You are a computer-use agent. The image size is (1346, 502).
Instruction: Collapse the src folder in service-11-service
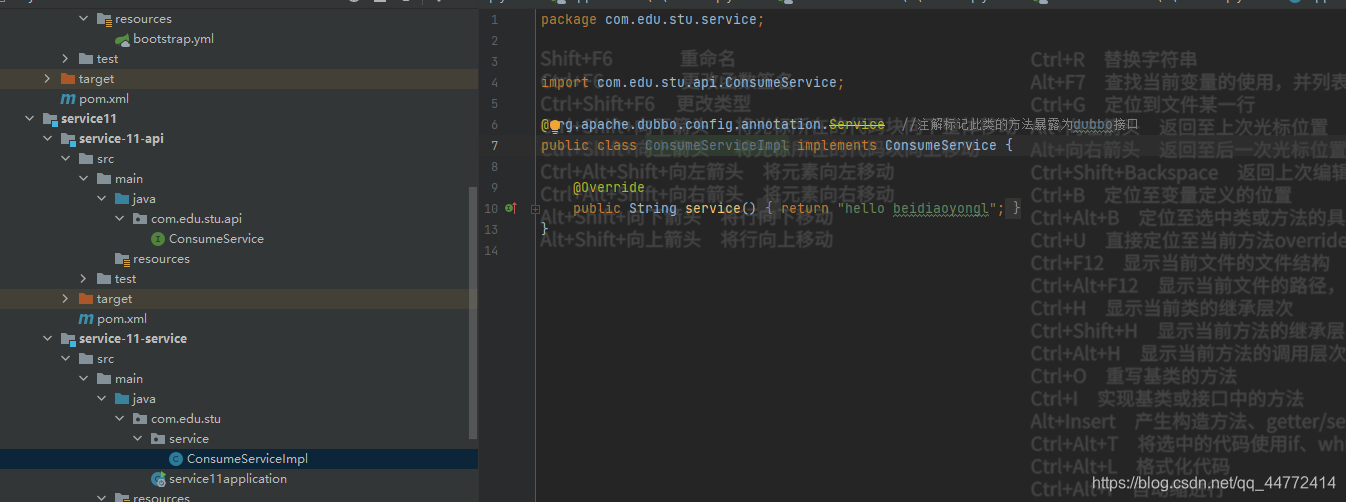pos(66,359)
